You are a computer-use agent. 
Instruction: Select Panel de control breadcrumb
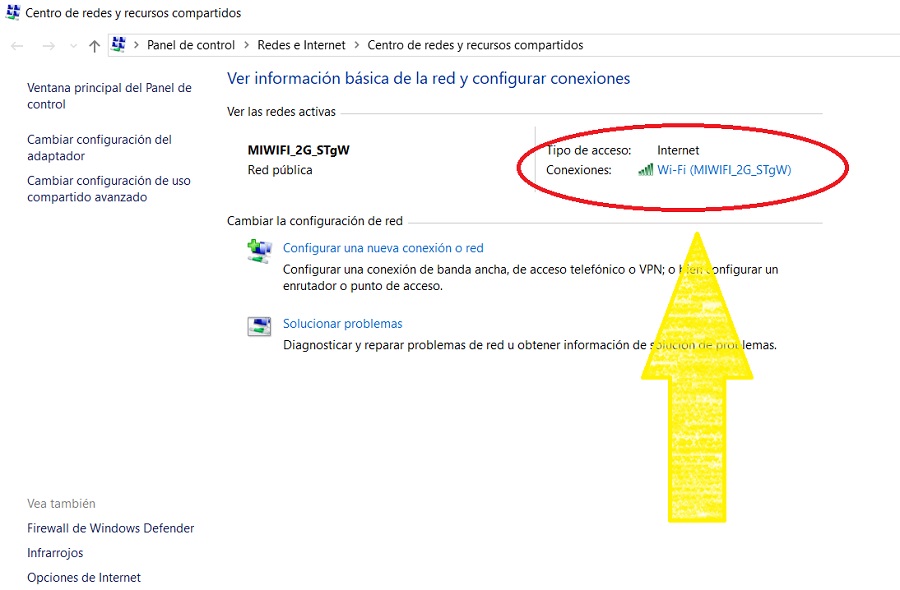click(190, 45)
